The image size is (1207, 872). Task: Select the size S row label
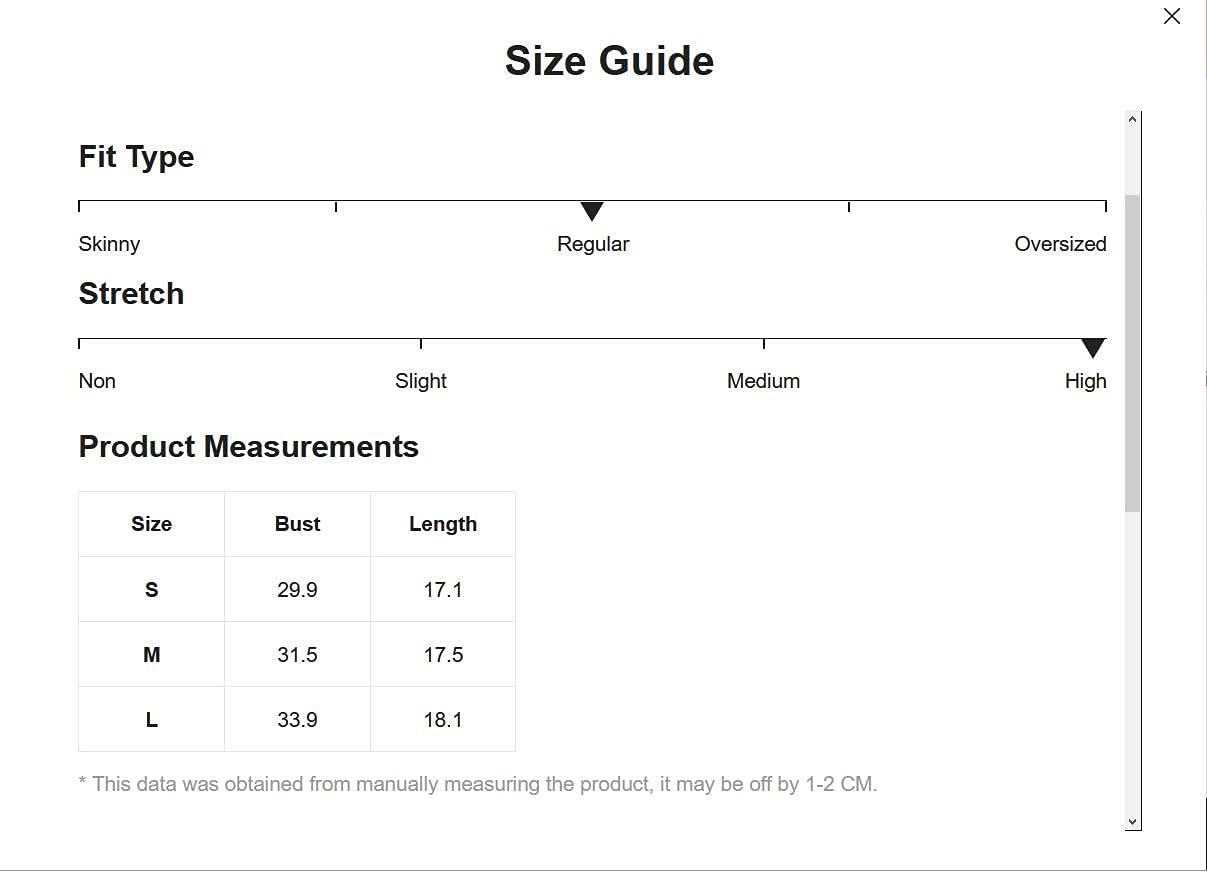click(x=151, y=590)
